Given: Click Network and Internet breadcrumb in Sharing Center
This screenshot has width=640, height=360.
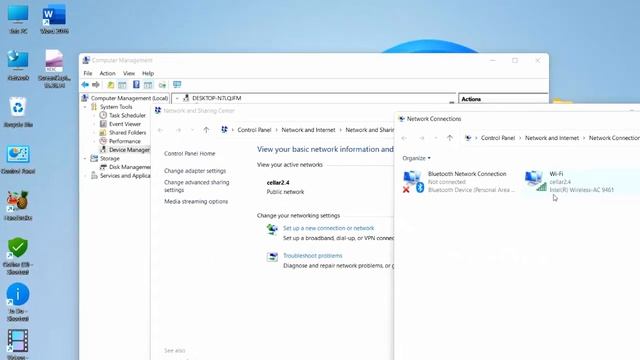Looking at the screenshot, I should pos(308,130).
